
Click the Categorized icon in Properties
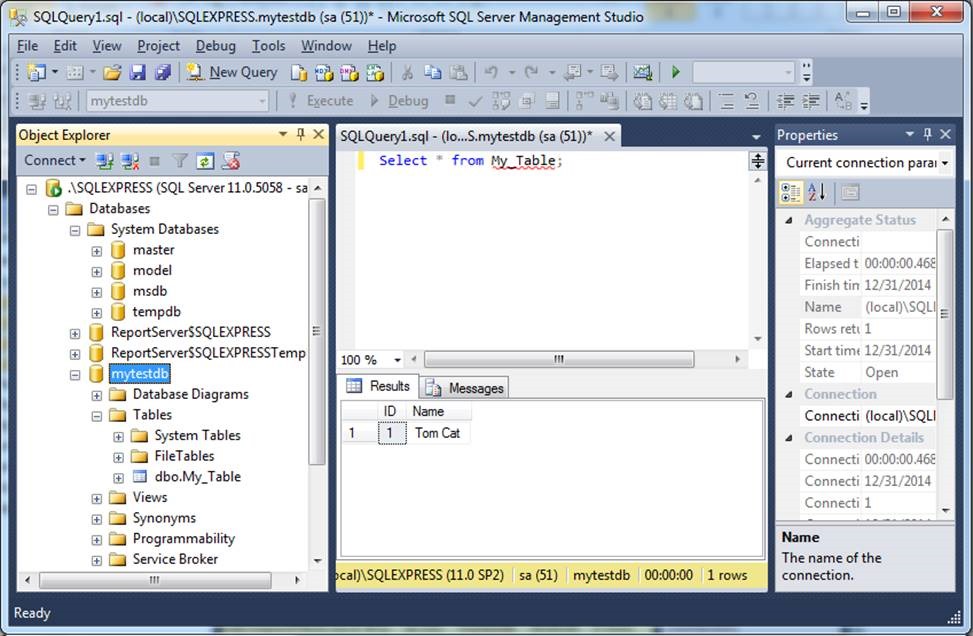(791, 193)
